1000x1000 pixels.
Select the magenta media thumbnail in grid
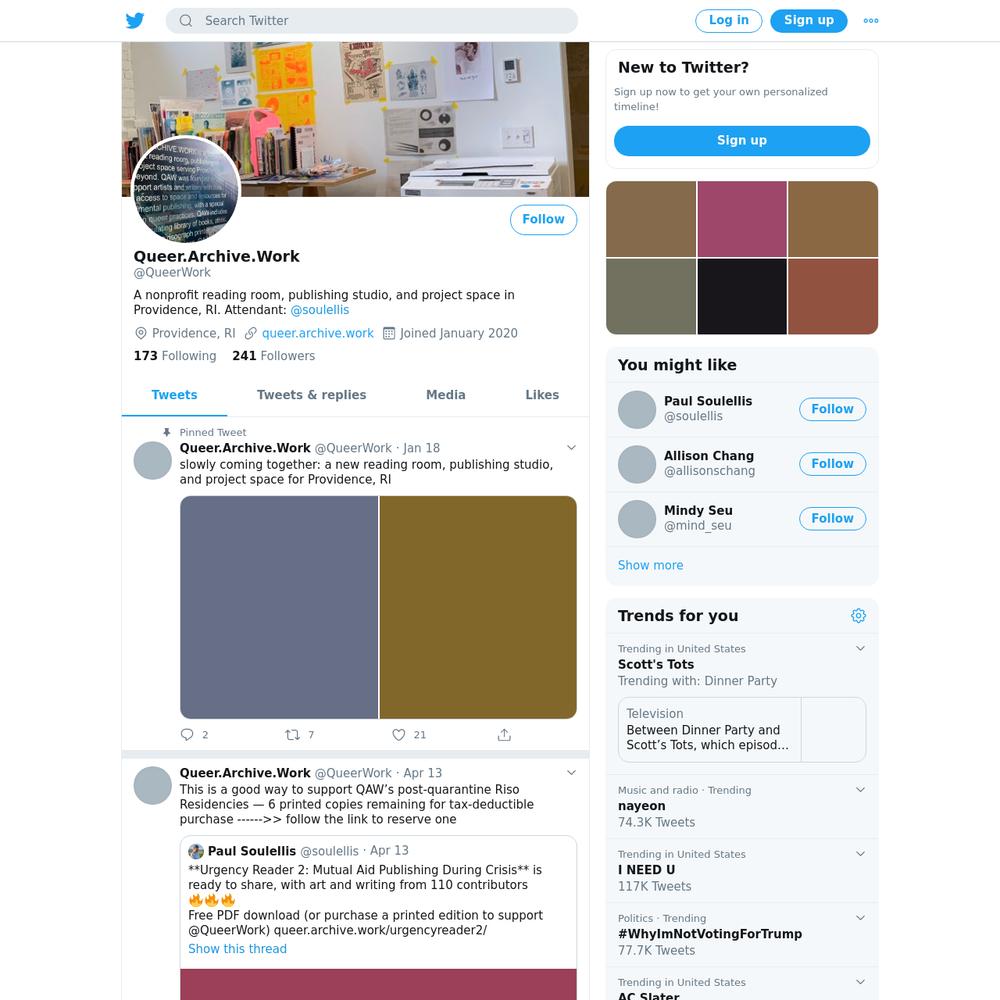(742, 219)
